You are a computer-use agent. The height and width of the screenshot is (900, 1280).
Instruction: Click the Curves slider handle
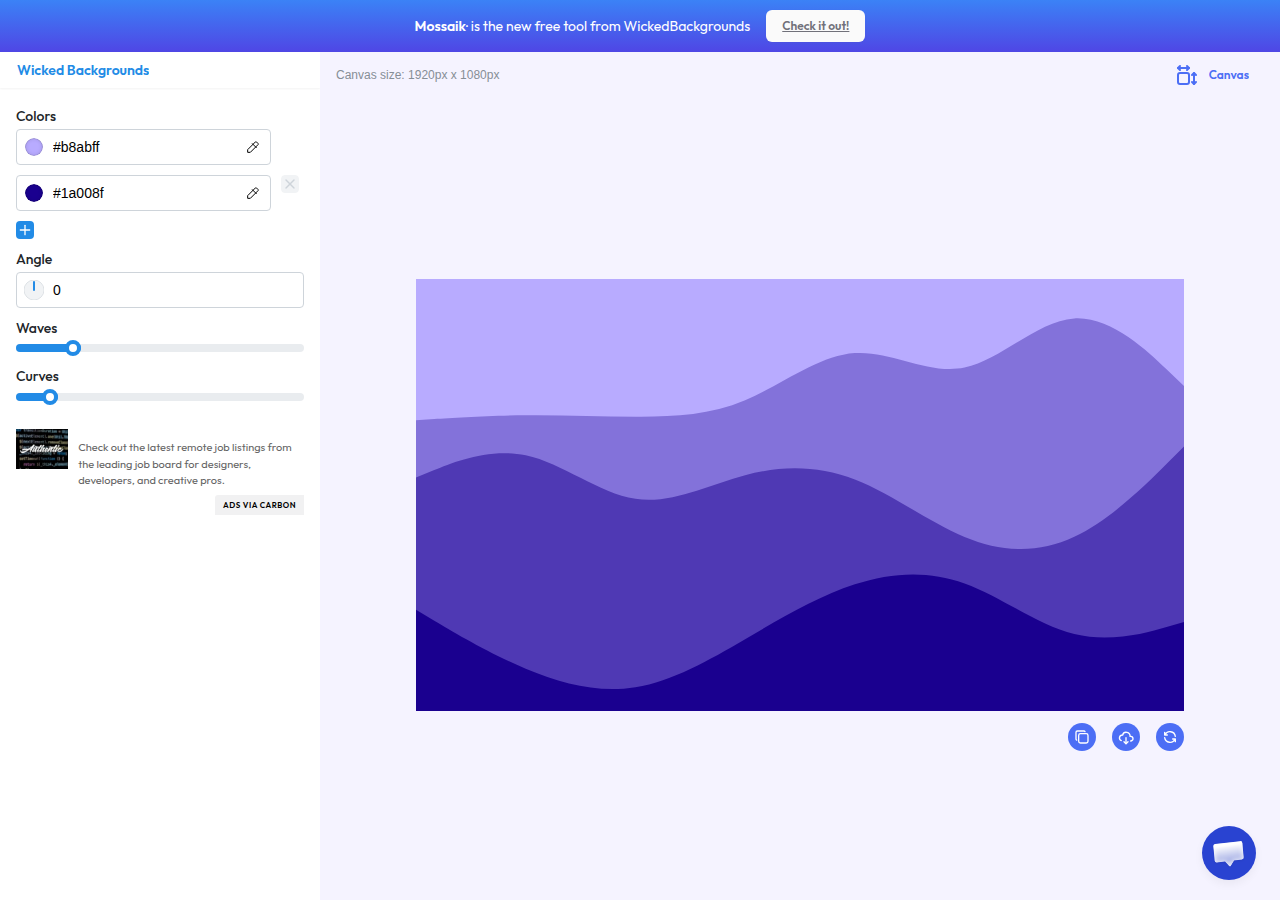50,397
